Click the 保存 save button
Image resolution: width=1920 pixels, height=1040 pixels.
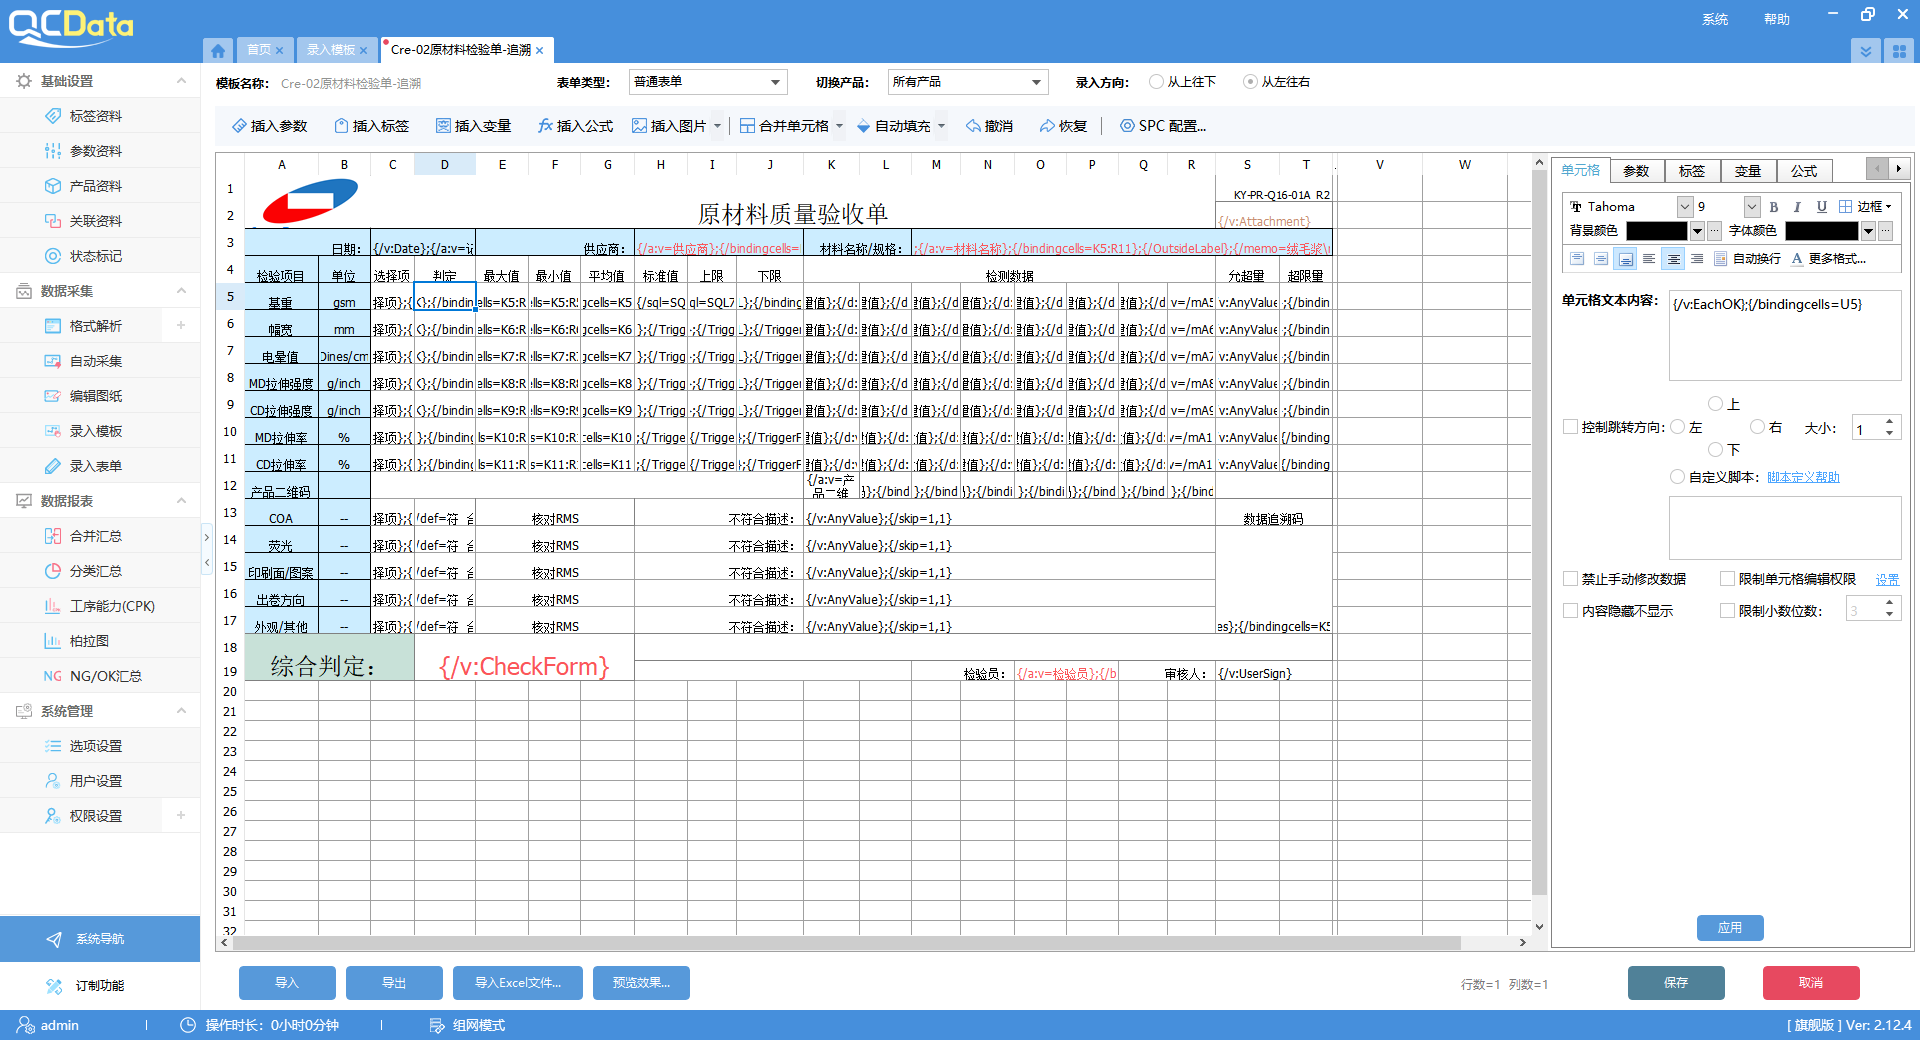coord(1676,983)
